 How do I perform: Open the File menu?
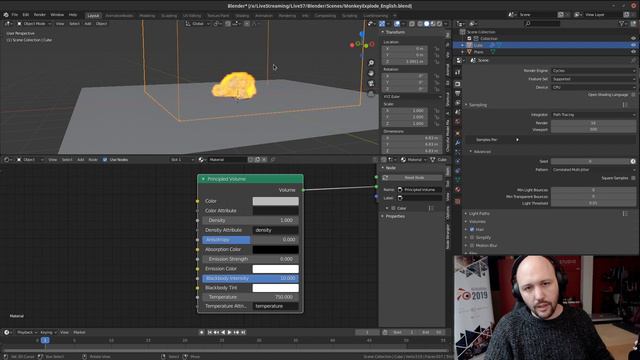coord(15,15)
